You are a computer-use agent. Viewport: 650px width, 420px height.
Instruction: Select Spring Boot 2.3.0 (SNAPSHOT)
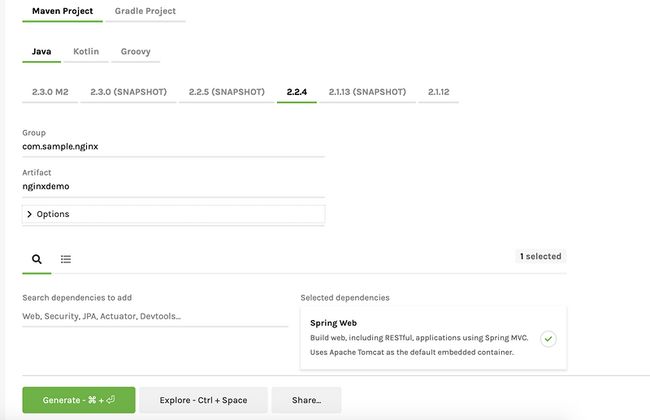129,92
